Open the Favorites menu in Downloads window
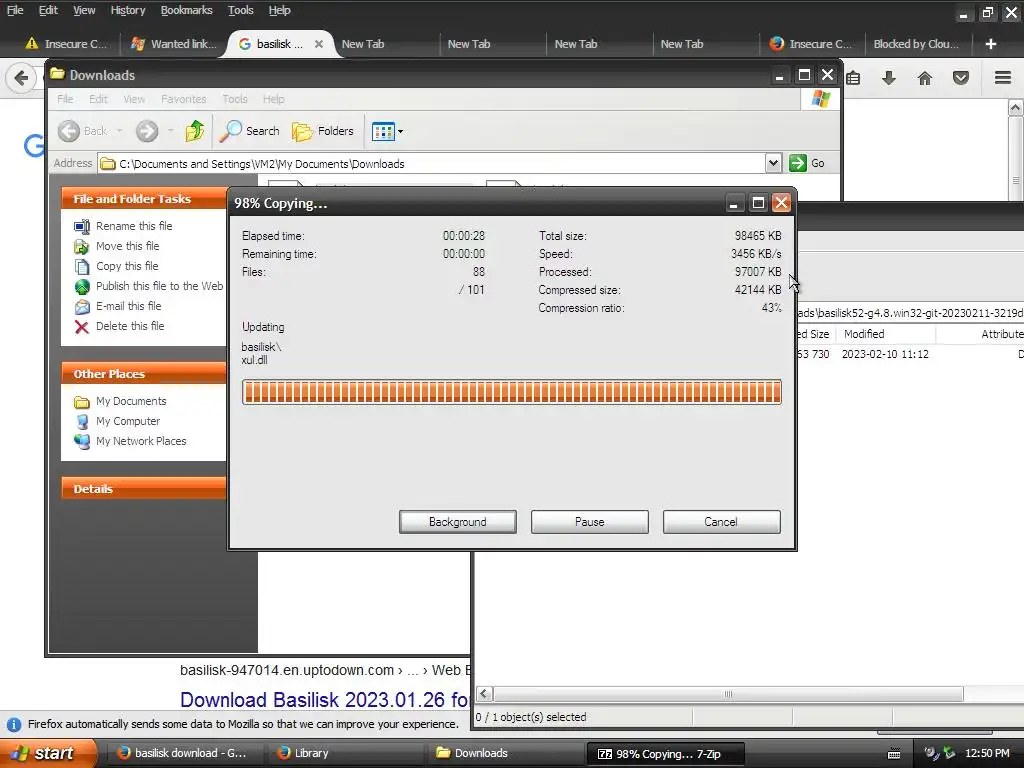Screen dimensions: 1024x768 [x=184, y=99]
